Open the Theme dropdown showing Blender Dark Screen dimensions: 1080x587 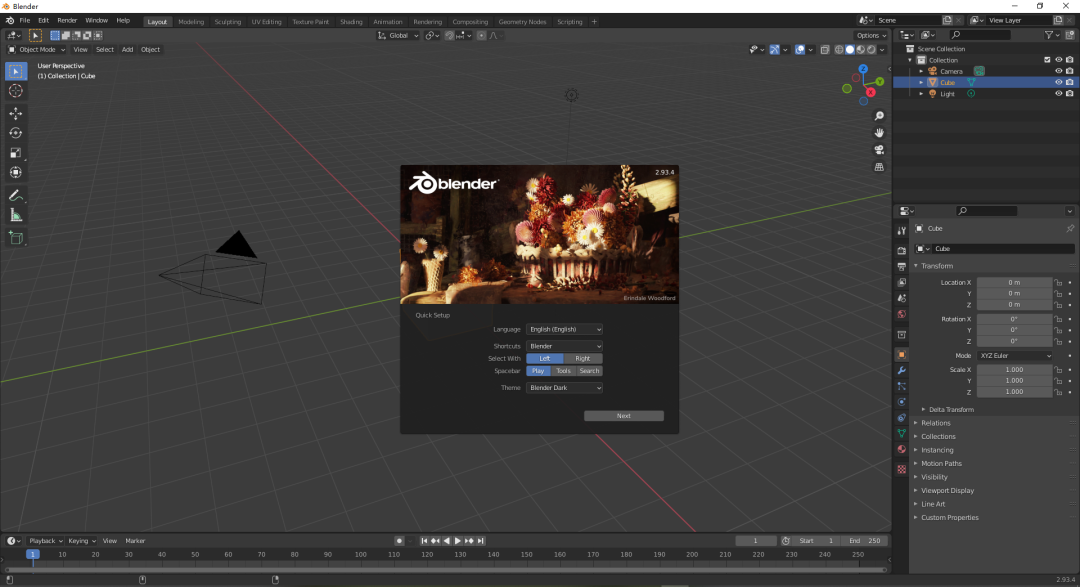click(x=565, y=388)
